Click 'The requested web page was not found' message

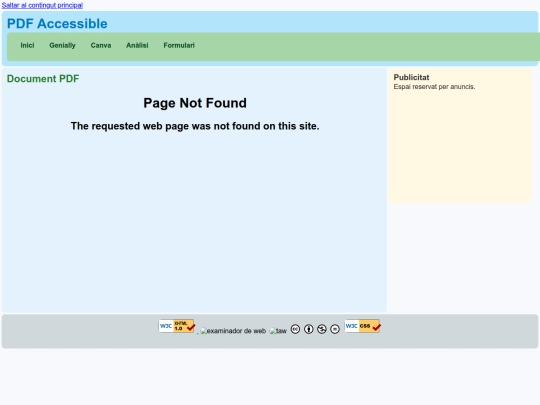point(195,126)
